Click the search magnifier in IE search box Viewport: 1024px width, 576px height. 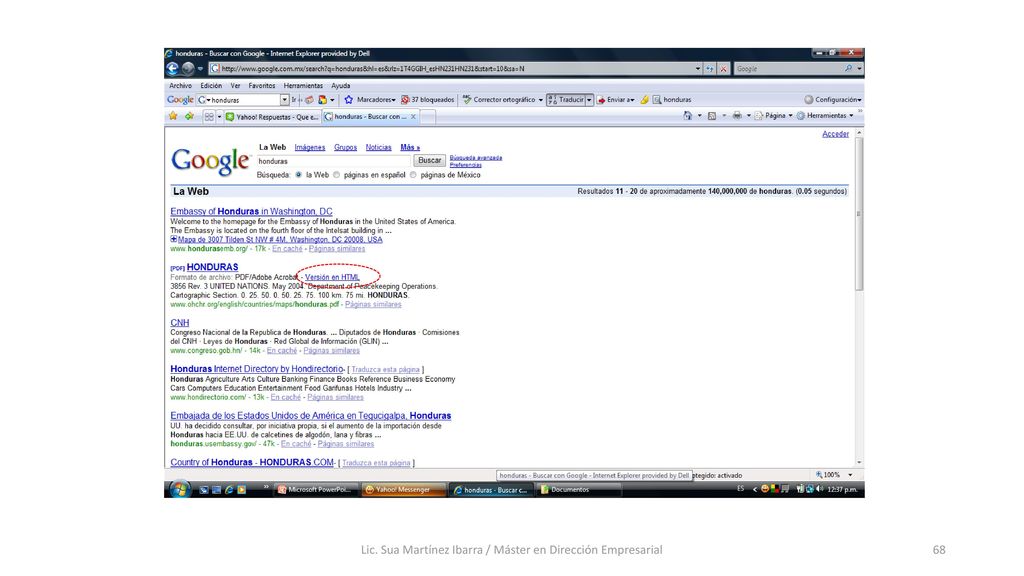(x=848, y=69)
